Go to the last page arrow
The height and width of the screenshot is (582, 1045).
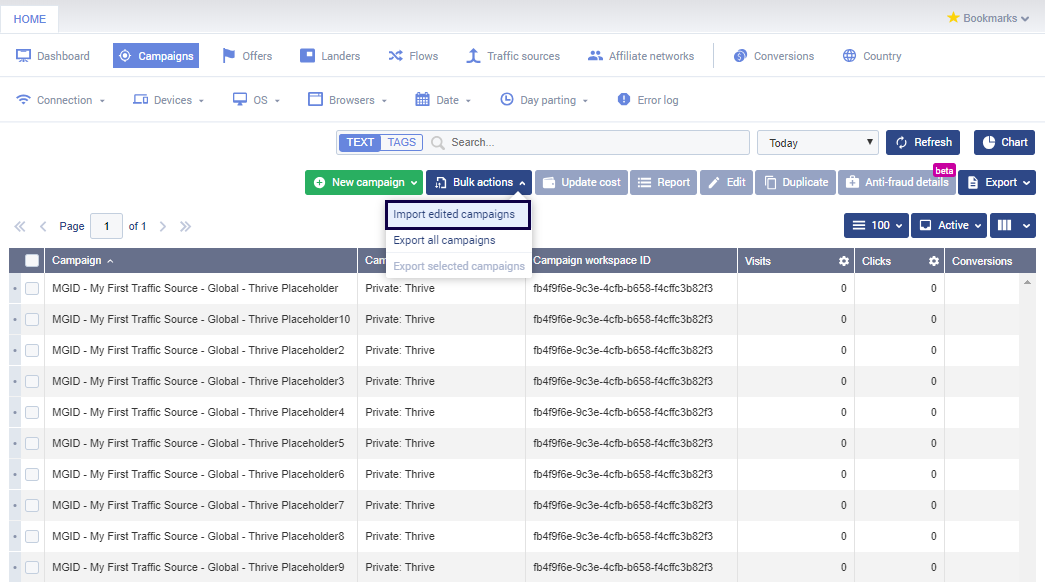point(185,227)
